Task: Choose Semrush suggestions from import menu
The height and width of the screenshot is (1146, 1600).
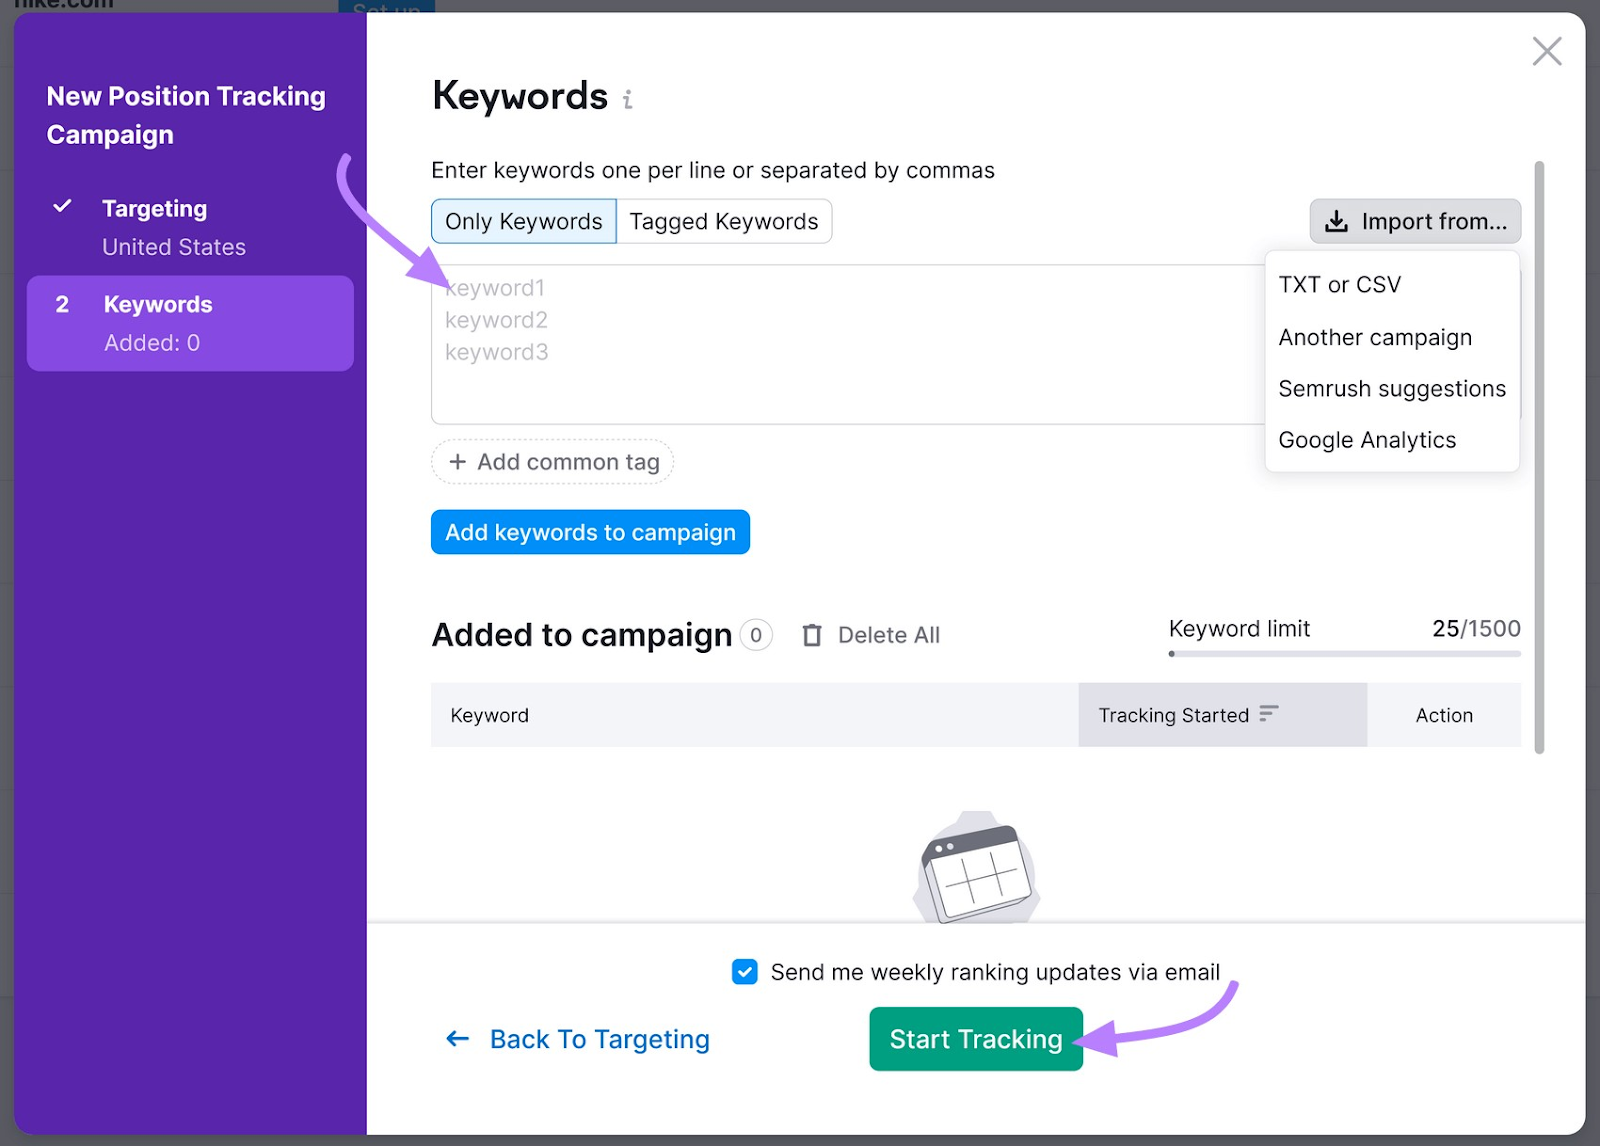Action: (1392, 388)
